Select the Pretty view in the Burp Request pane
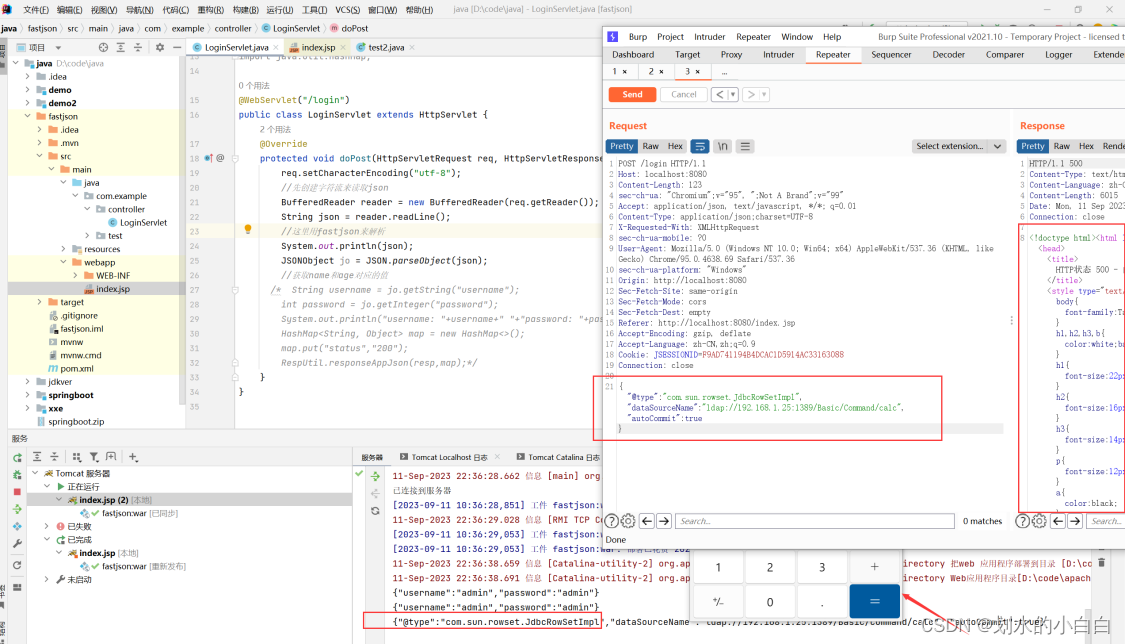The height and width of the screenshot is (644, 1125). pos(621,146)
